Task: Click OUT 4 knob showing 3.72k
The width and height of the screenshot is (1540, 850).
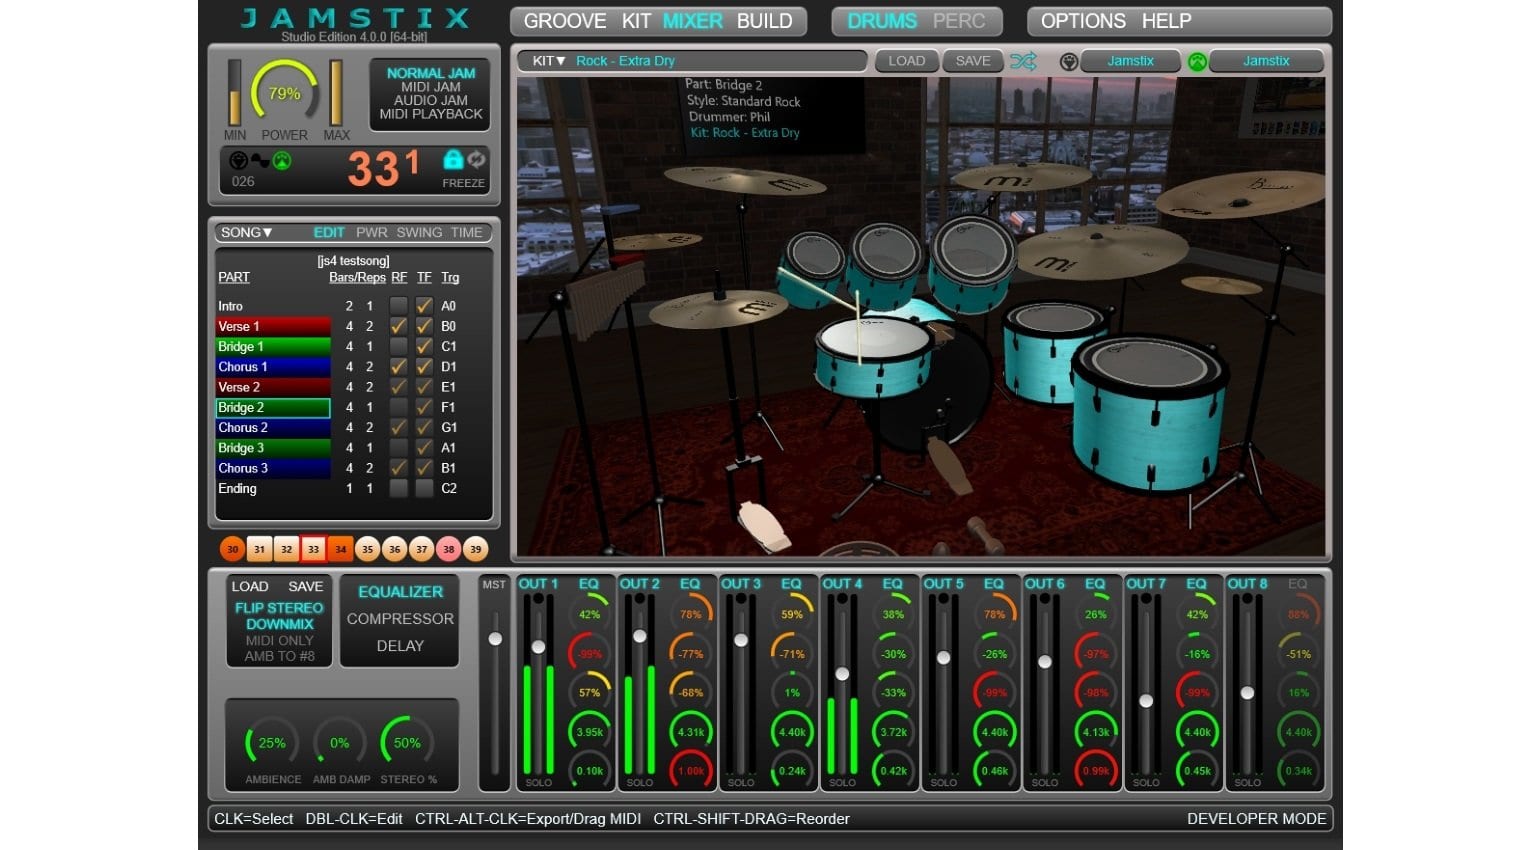Action: click(893, 732)
